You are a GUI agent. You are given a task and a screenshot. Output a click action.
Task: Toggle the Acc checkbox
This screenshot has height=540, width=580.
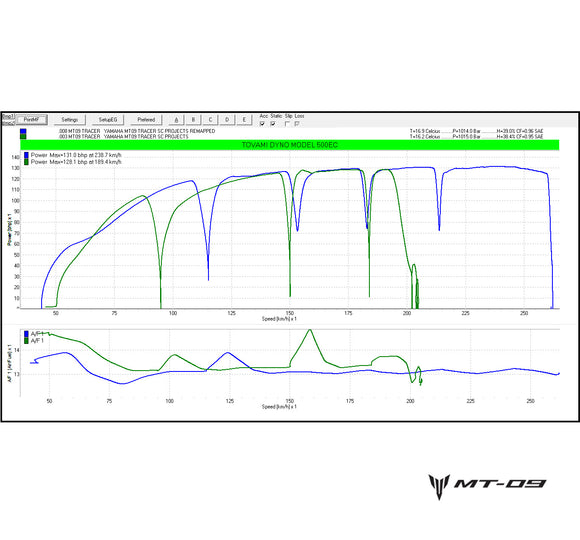tap(262, 124)
